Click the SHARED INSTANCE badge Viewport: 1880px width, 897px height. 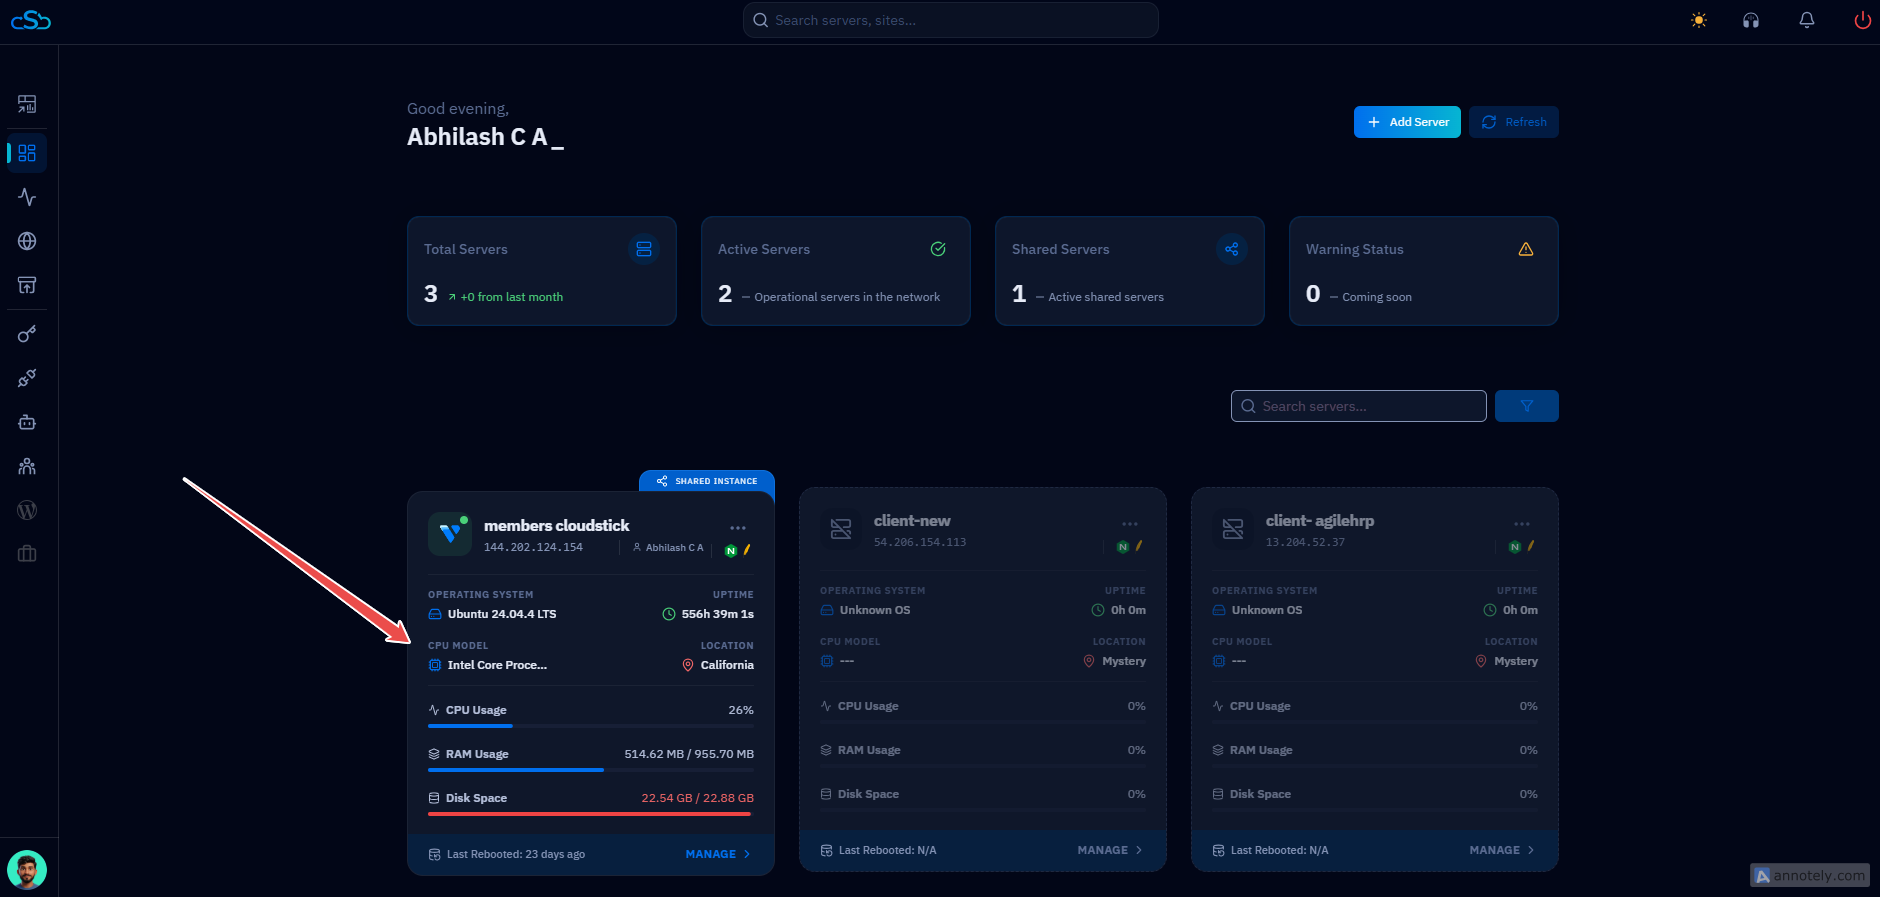click(707, 481)
